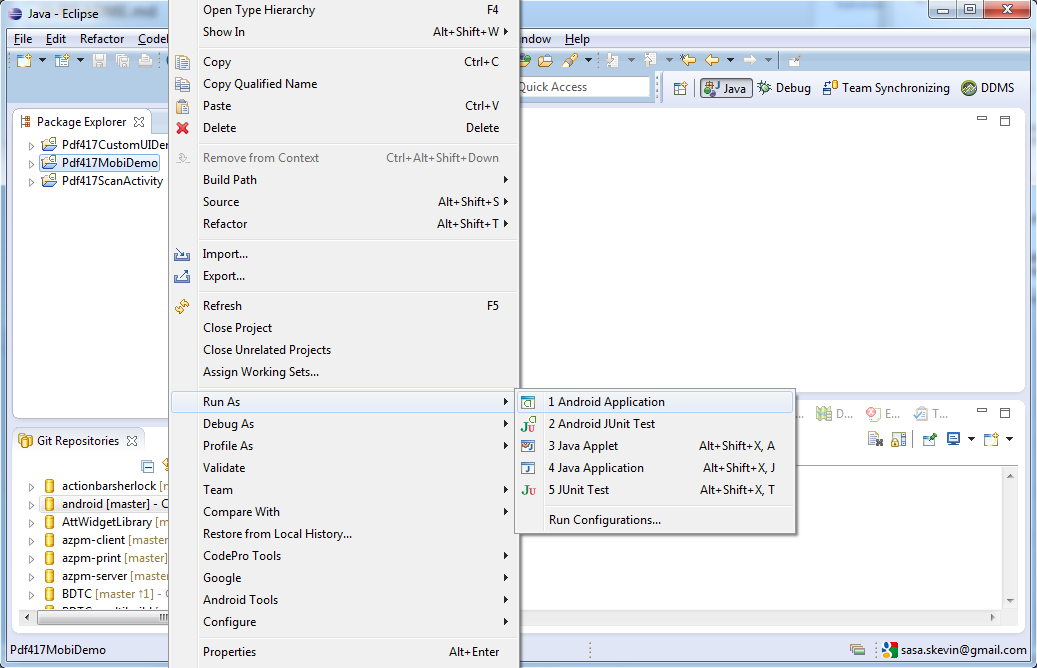Image resolution: width=1037 pixels, height=668 pixels.
Task: Click the Last Edit Location icon
Action: coord(688,60)
